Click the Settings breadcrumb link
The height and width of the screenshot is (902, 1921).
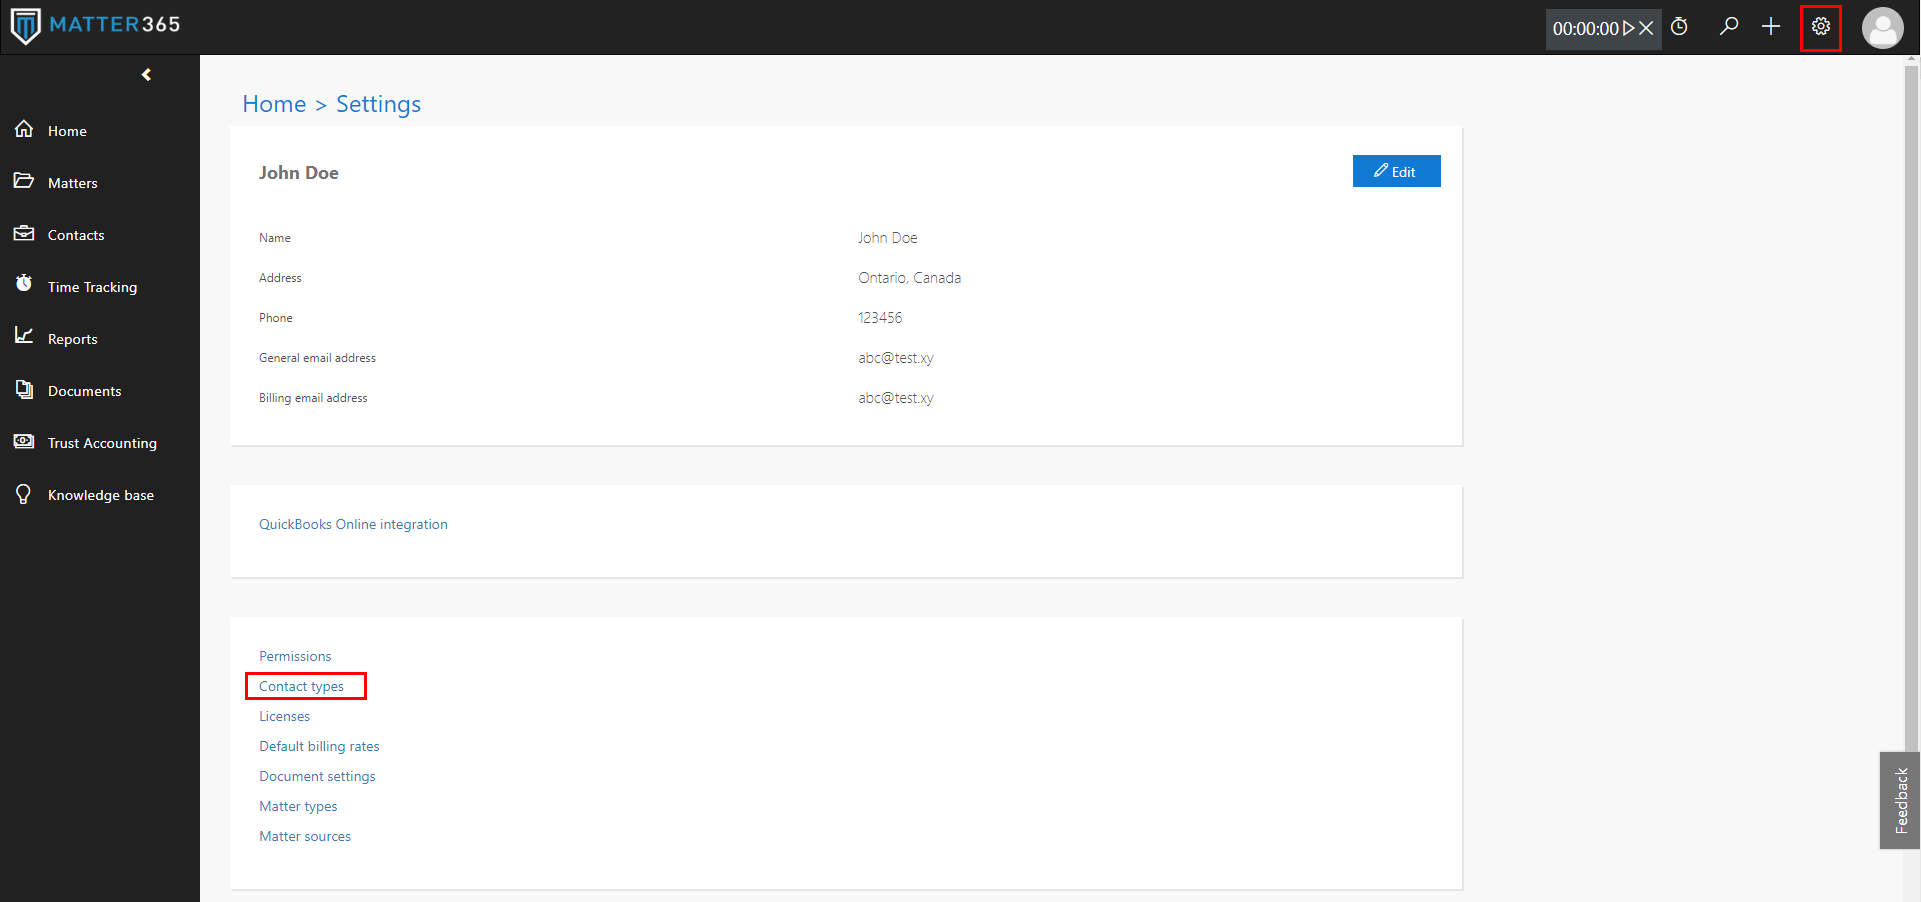378,104
